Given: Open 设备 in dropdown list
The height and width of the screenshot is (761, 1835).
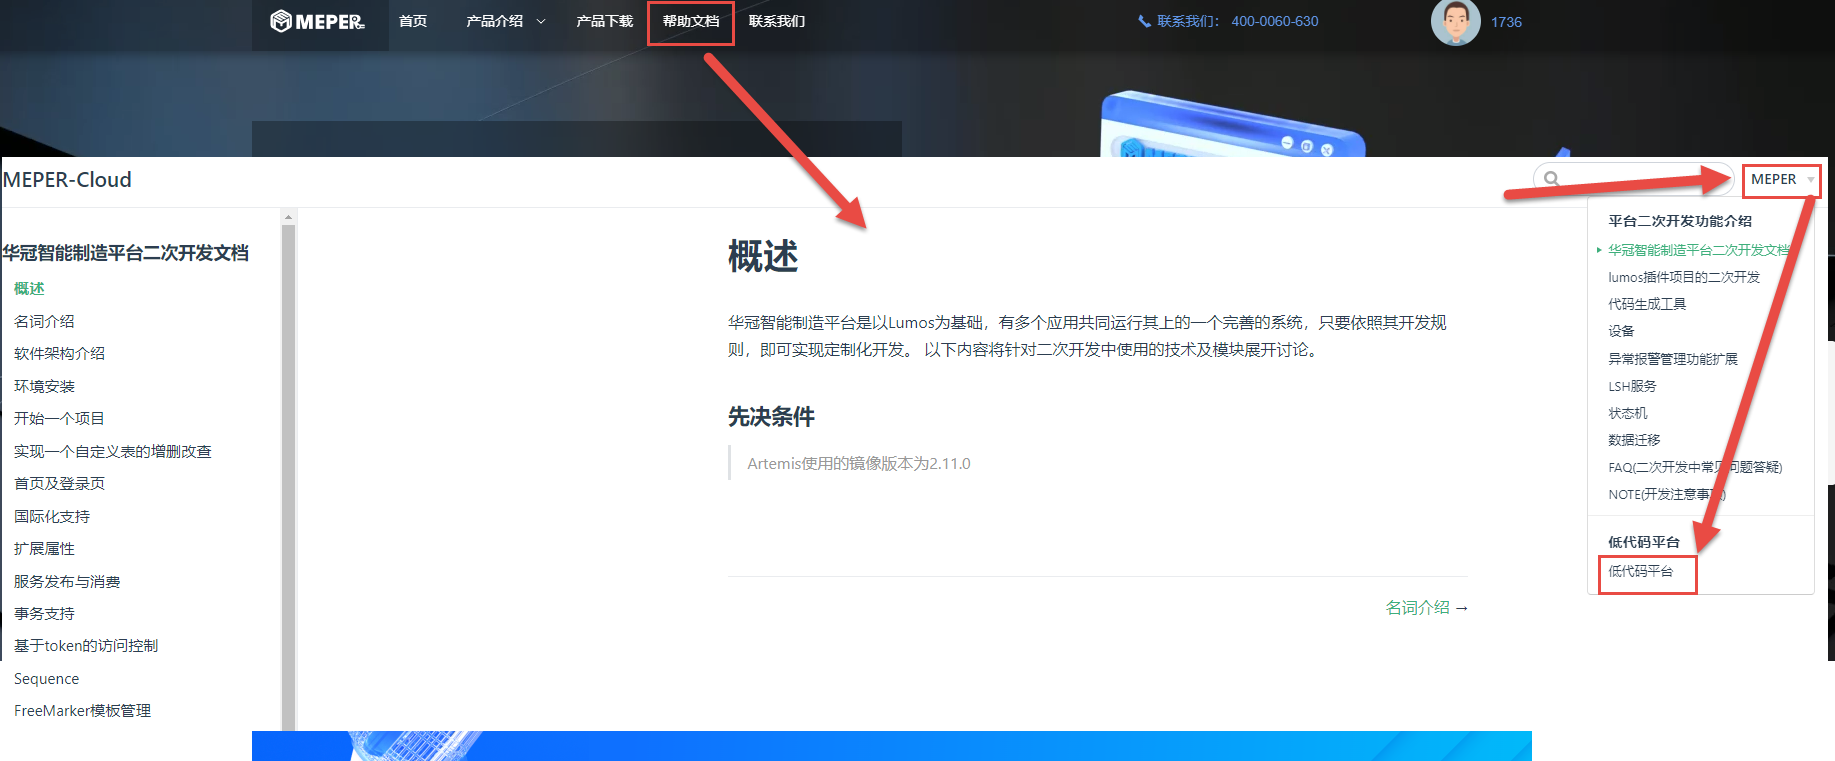Looking at the screenshot, I should click(x=1621, y=331).
